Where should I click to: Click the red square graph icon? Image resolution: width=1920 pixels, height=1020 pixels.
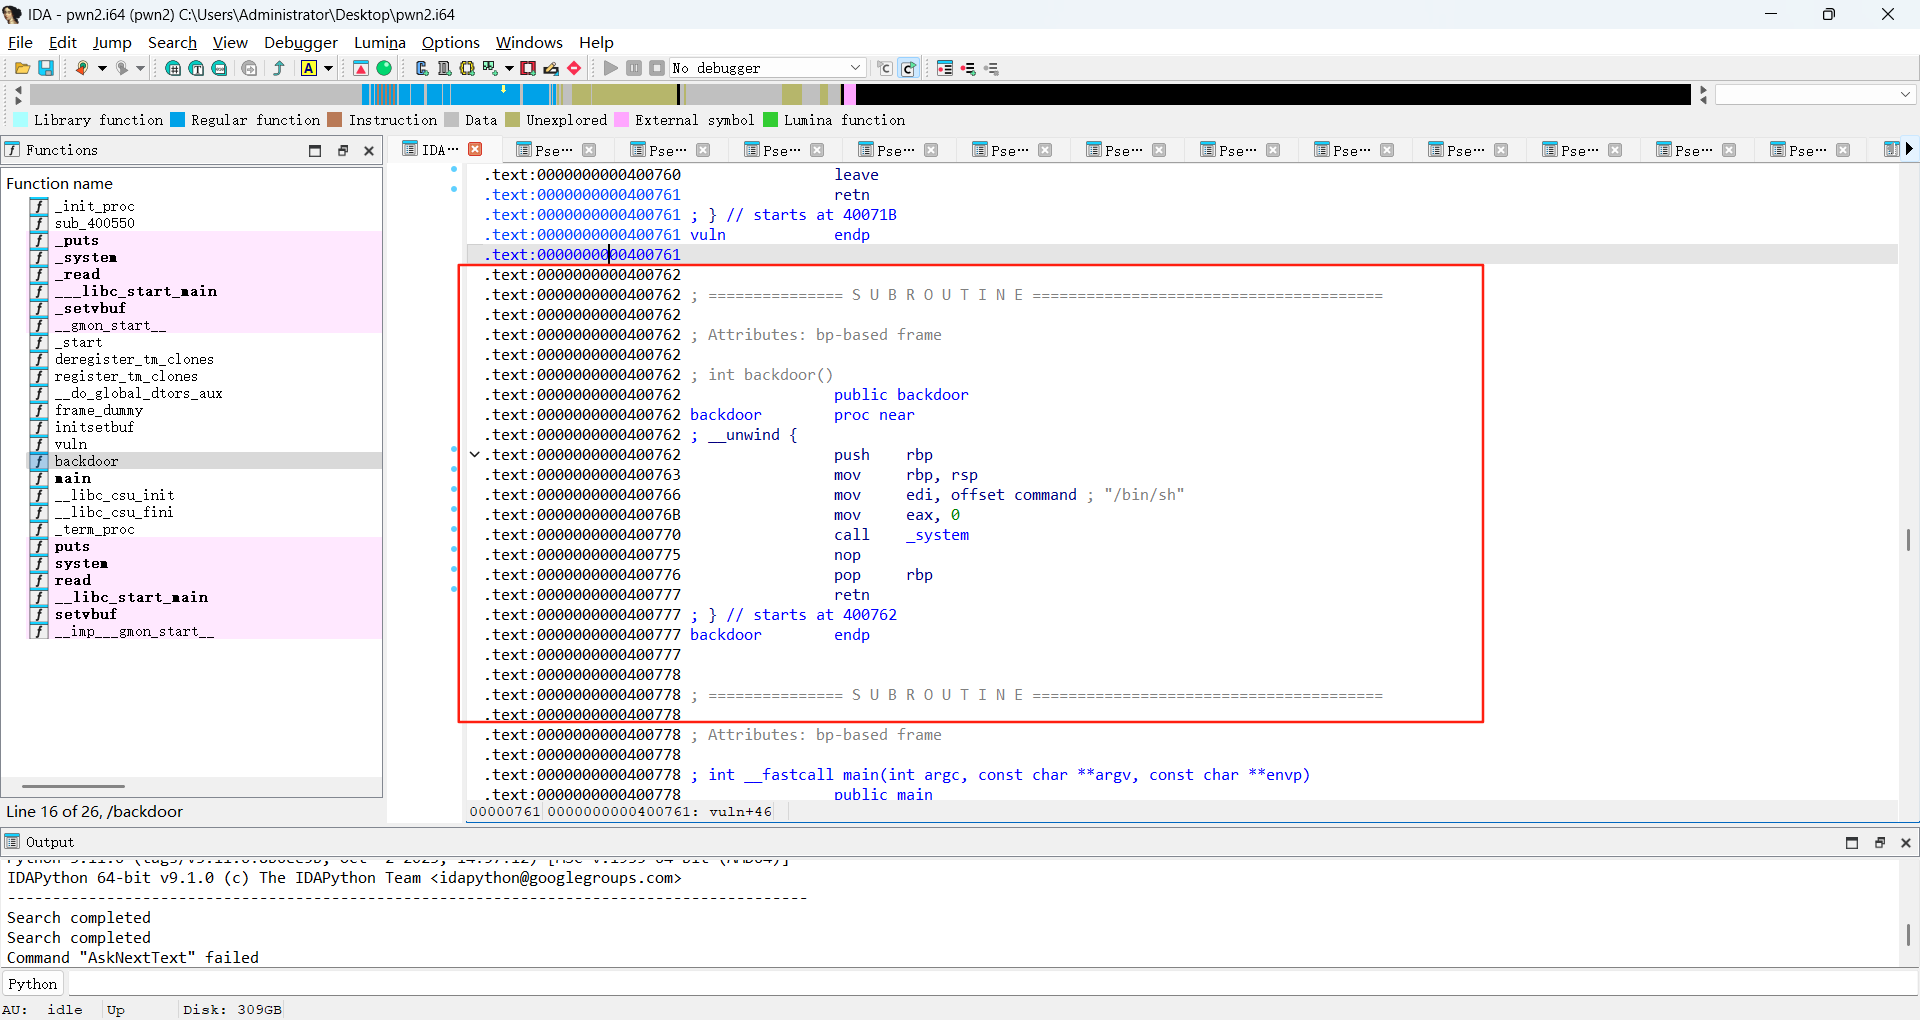[528, 68]
